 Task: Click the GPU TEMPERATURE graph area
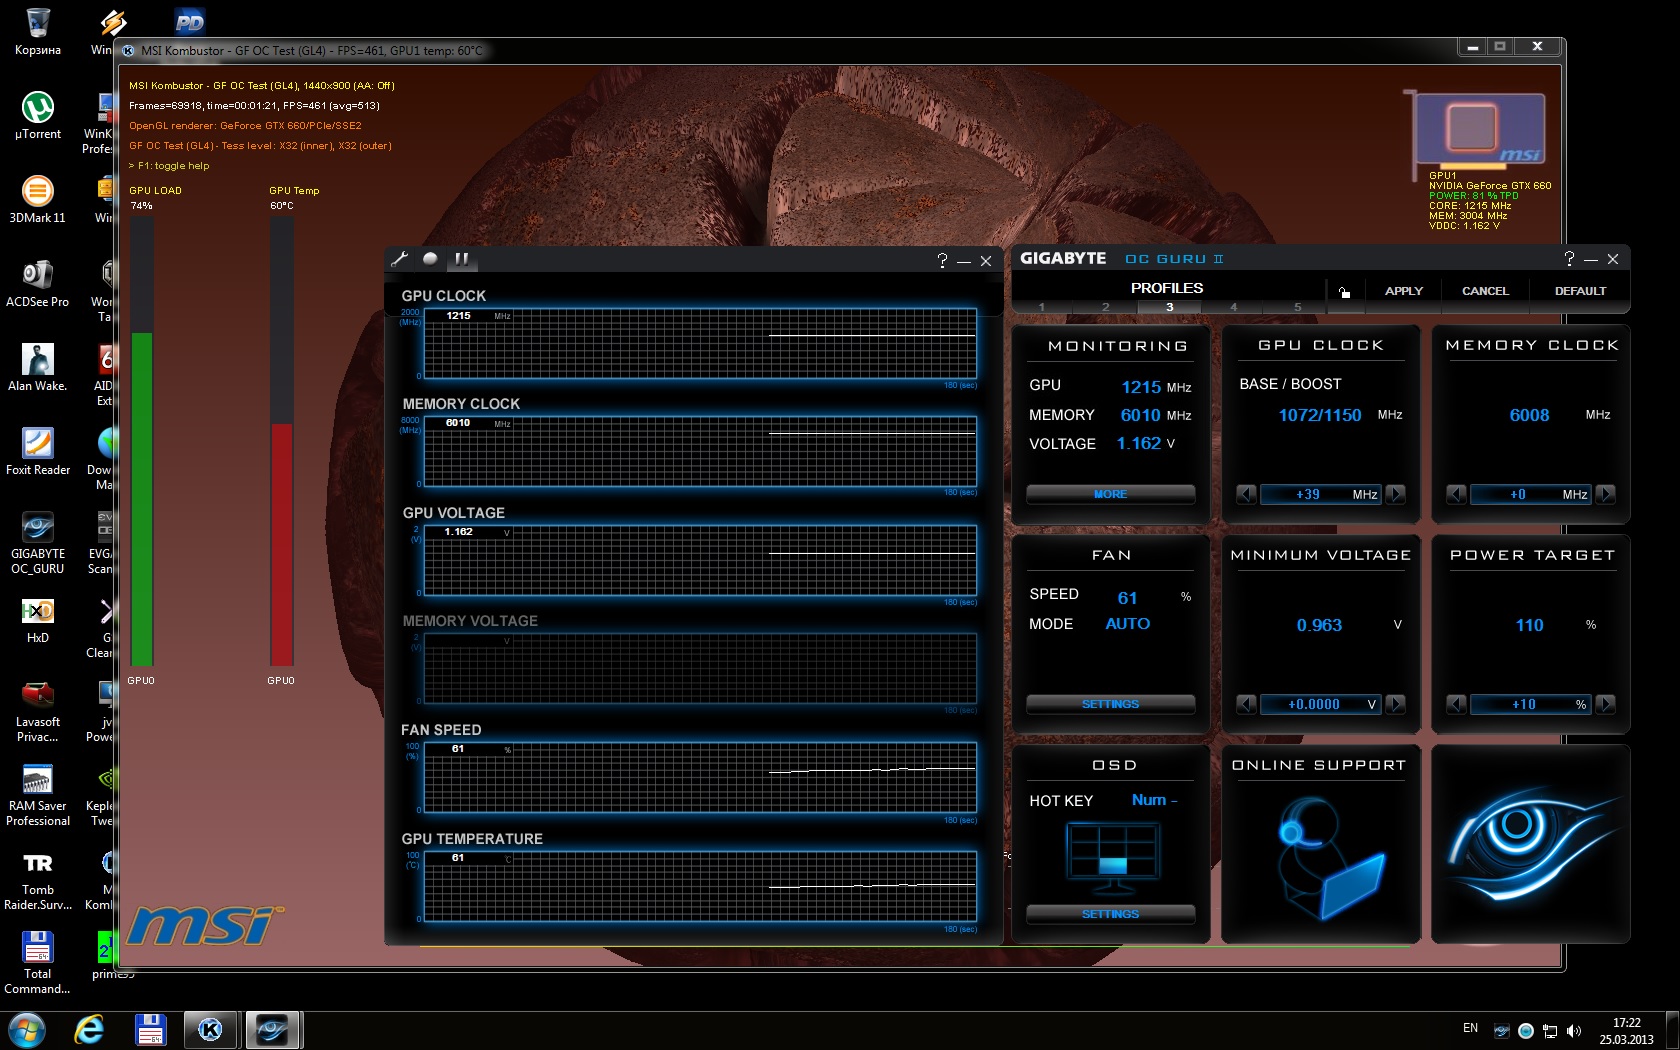click(x=700, y=887)
